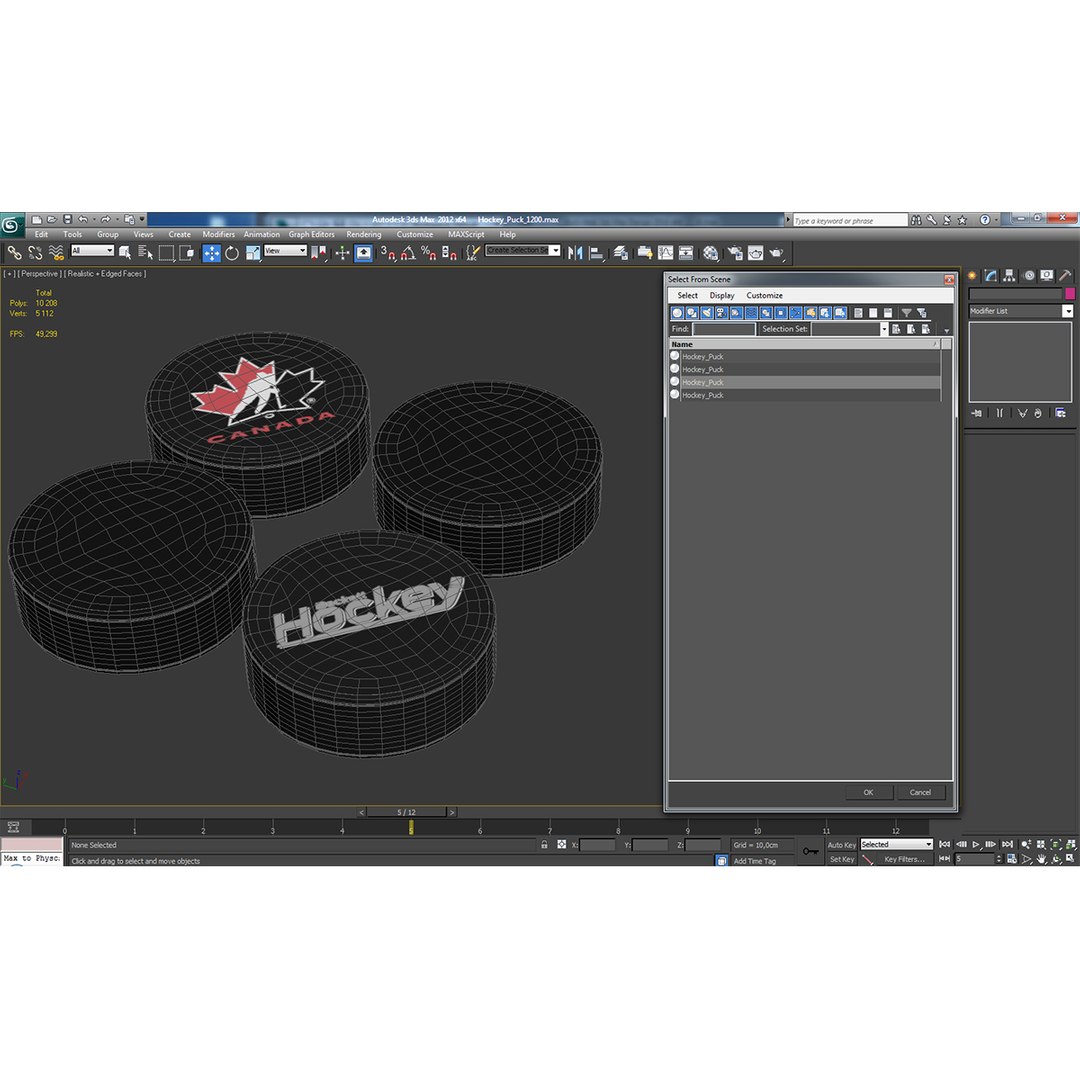Open the Rendering menu
The width and height of the screenshot is (1080, 1080).
point(364,235)
